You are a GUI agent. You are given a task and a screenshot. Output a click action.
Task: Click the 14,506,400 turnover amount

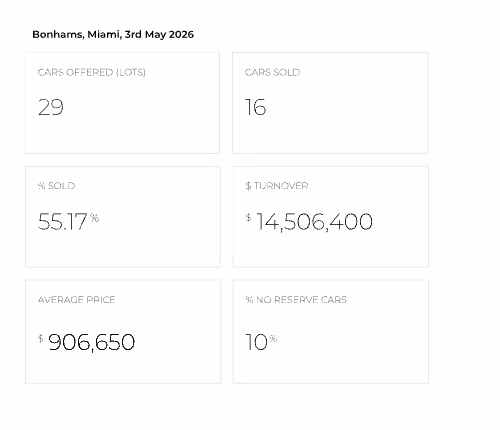(314, 222)
